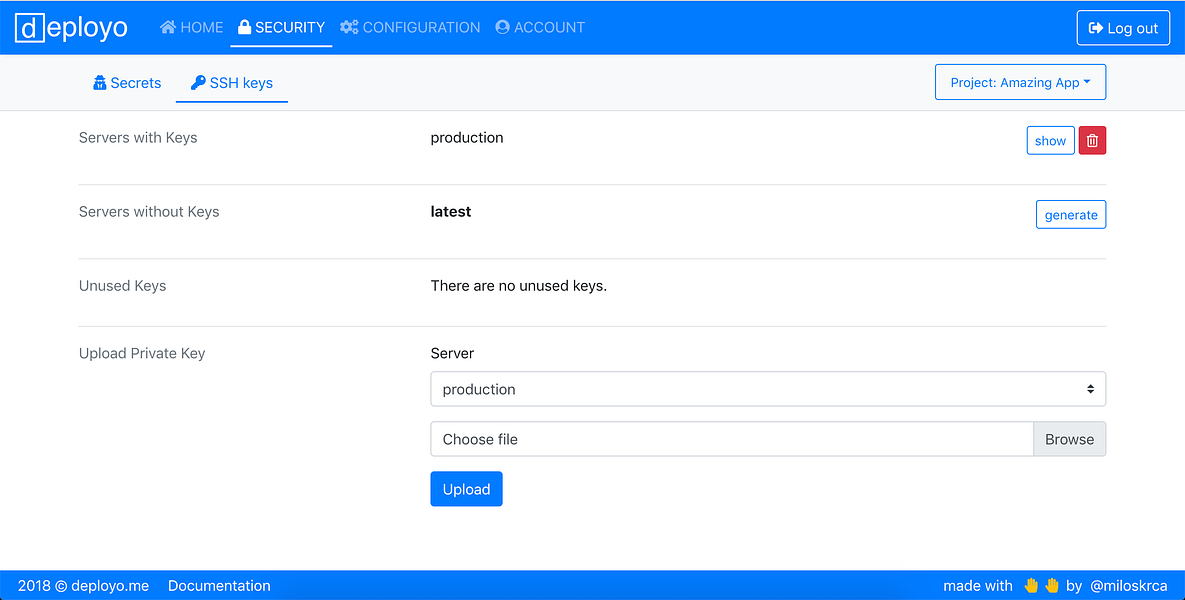Click the Secrets tab icon

(x=100, y=82)
